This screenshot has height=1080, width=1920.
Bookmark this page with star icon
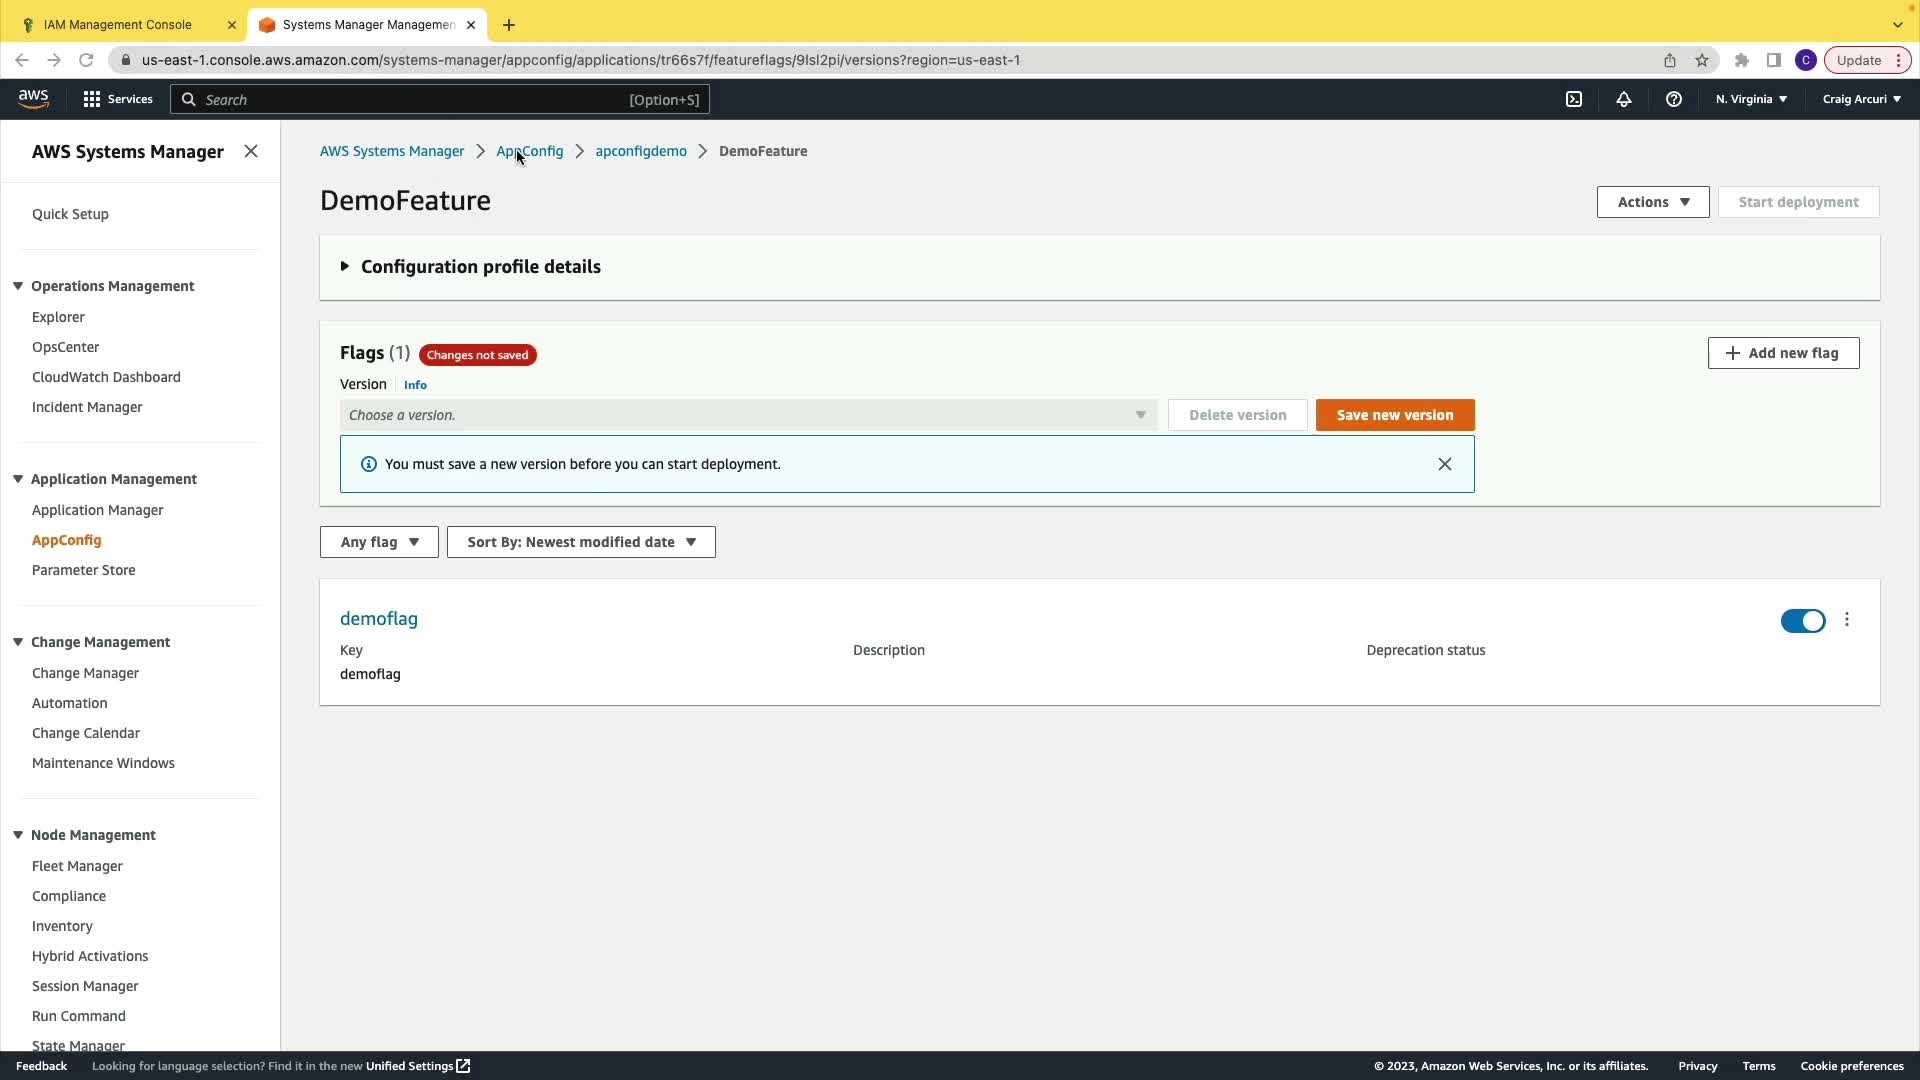pos(1701,60)
